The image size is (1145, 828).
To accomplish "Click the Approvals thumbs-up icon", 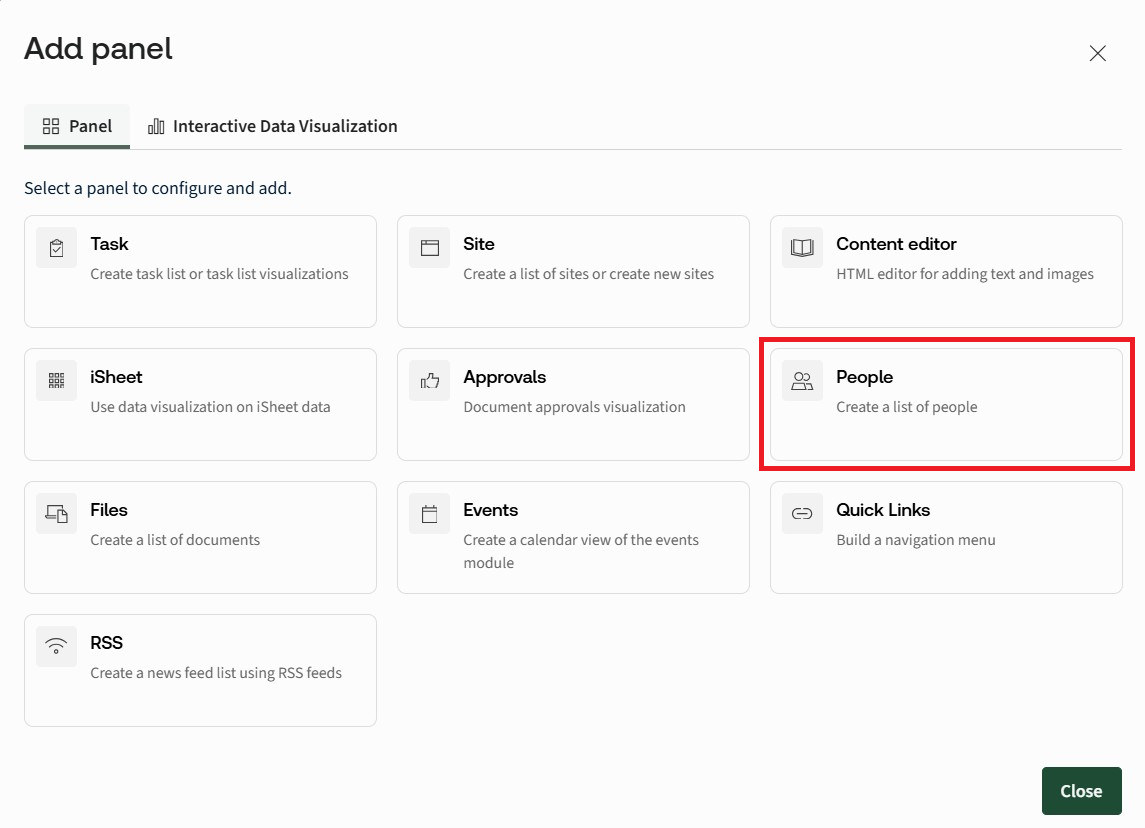I will tap(429, 380).
